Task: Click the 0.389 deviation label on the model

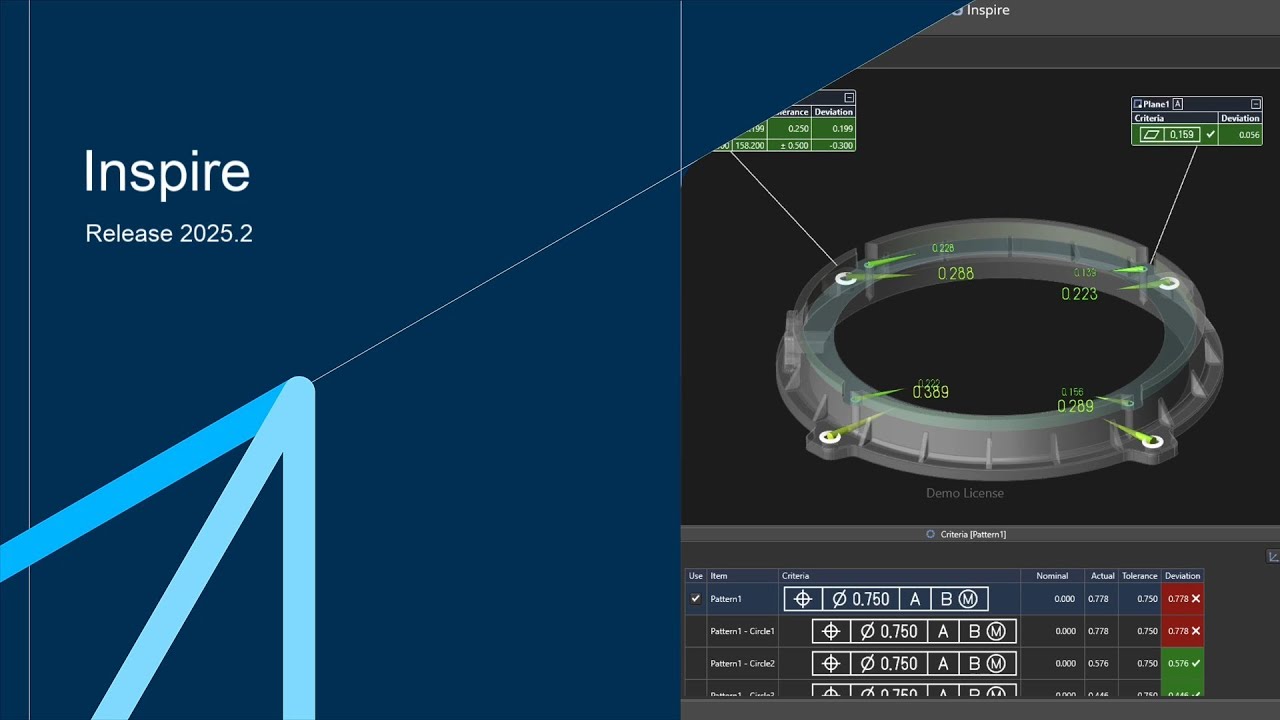Action: [931, 392]
